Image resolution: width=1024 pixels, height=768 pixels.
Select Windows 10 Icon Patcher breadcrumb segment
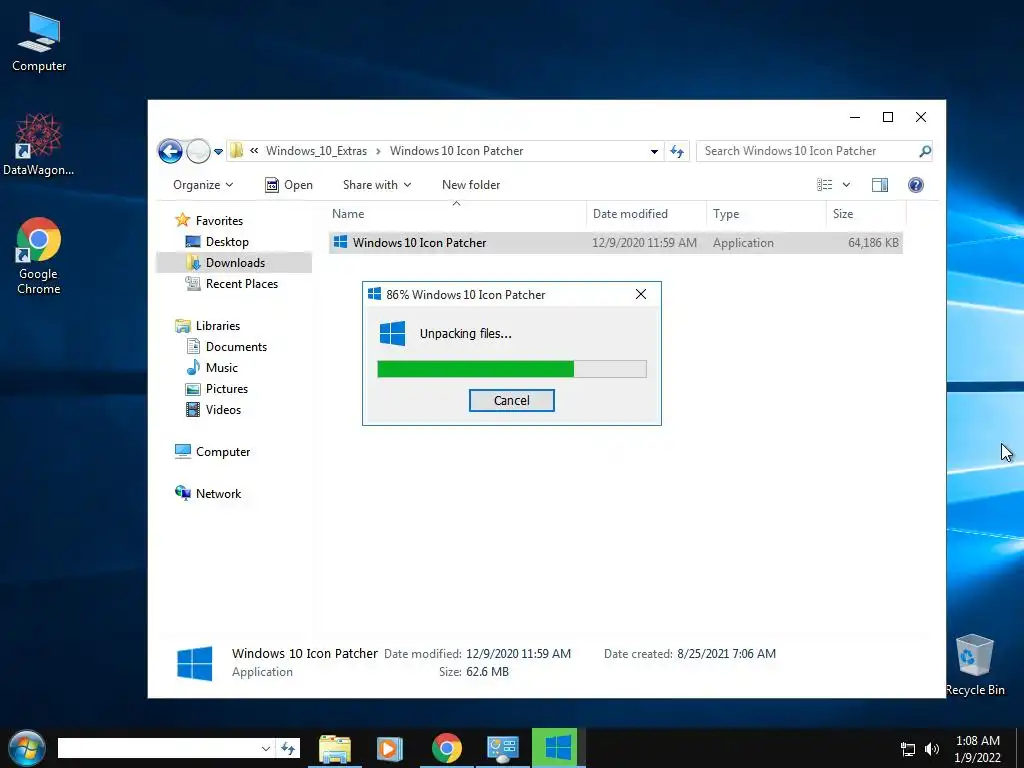(x=456, y=151)
